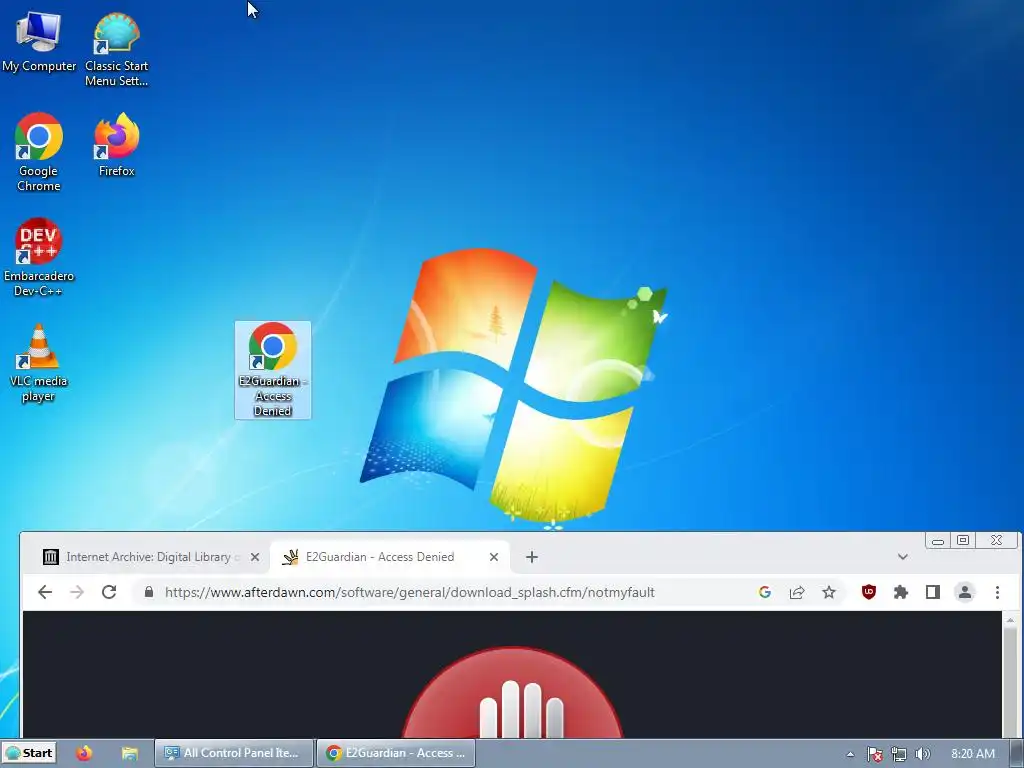This screenshot has height=768, width=1024.
Task: Open Action Center flag tray icon
Action: pos(875,754)
